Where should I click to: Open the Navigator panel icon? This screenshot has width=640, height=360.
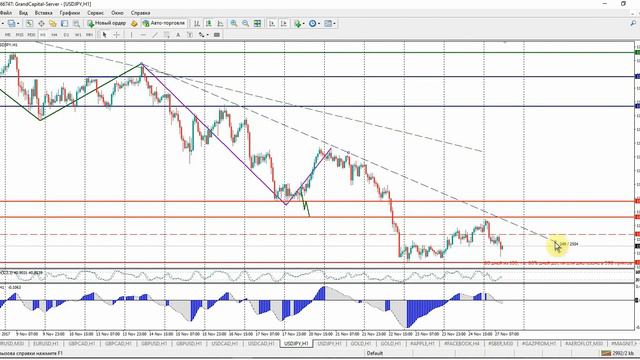click(x=53, y=24)
